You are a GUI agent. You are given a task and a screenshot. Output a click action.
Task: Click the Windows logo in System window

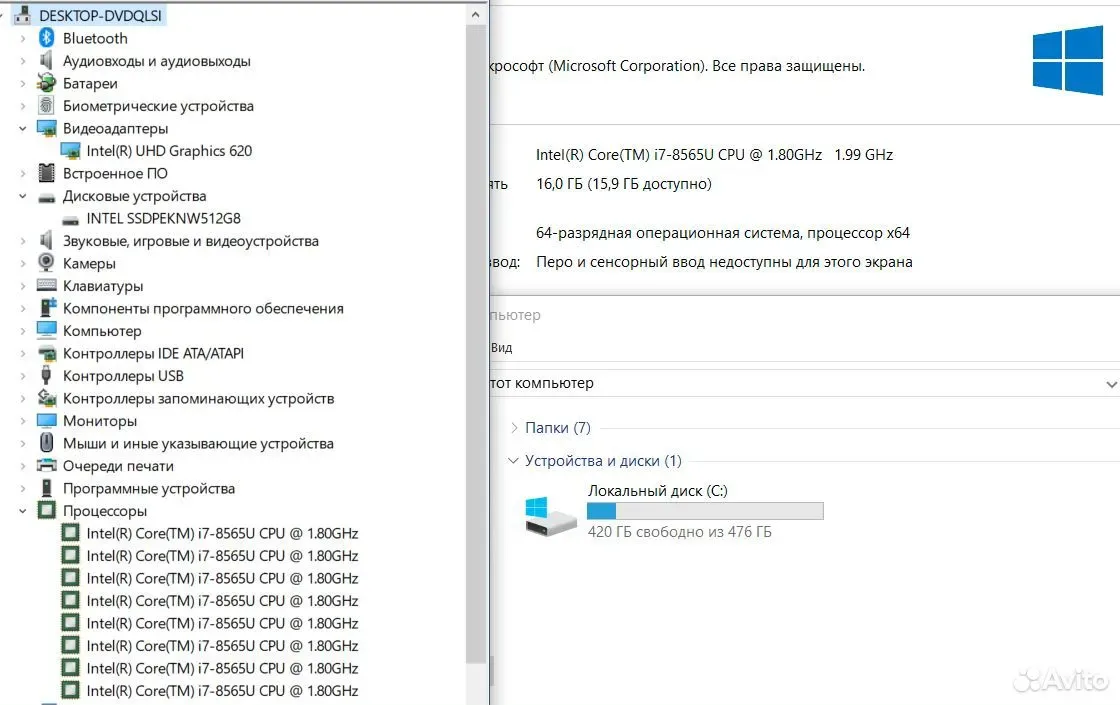pos(1068,60)
